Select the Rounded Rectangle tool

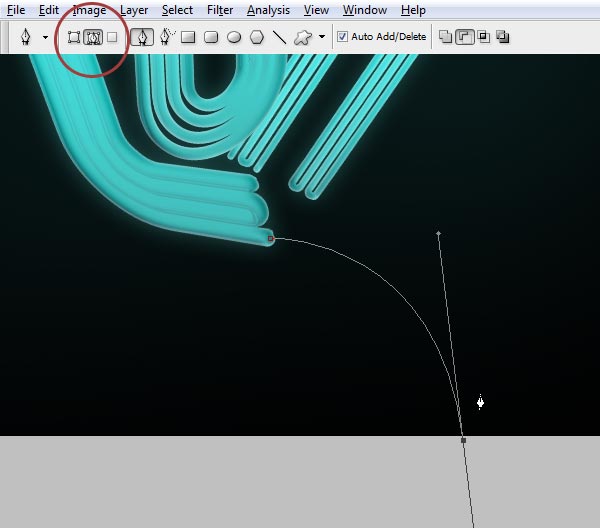211,37
